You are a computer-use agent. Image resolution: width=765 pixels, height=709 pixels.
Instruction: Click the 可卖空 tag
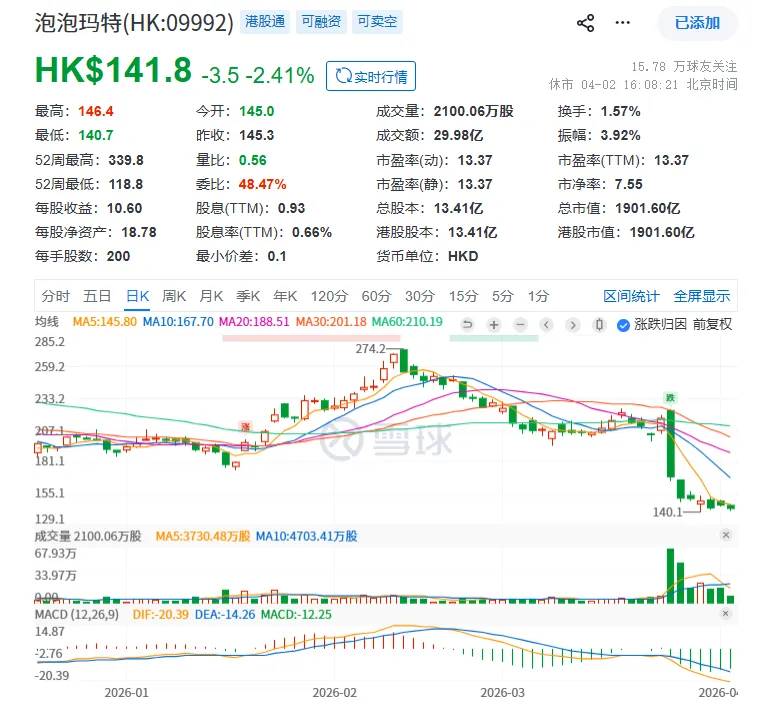[x=377, y=22]
